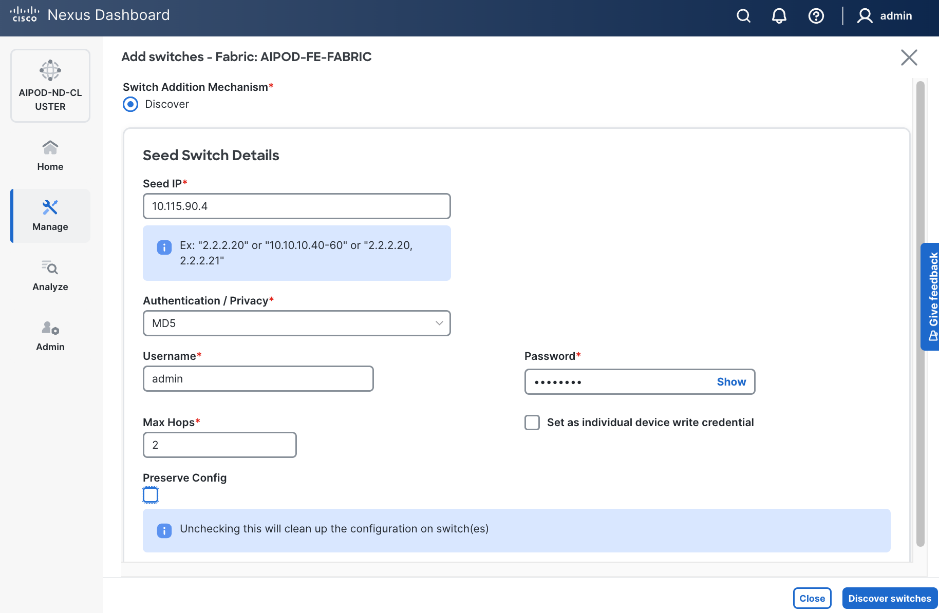Screen dimensions: 939x613
Task: Open the search magnifier icon
Action: pos(742,16)
